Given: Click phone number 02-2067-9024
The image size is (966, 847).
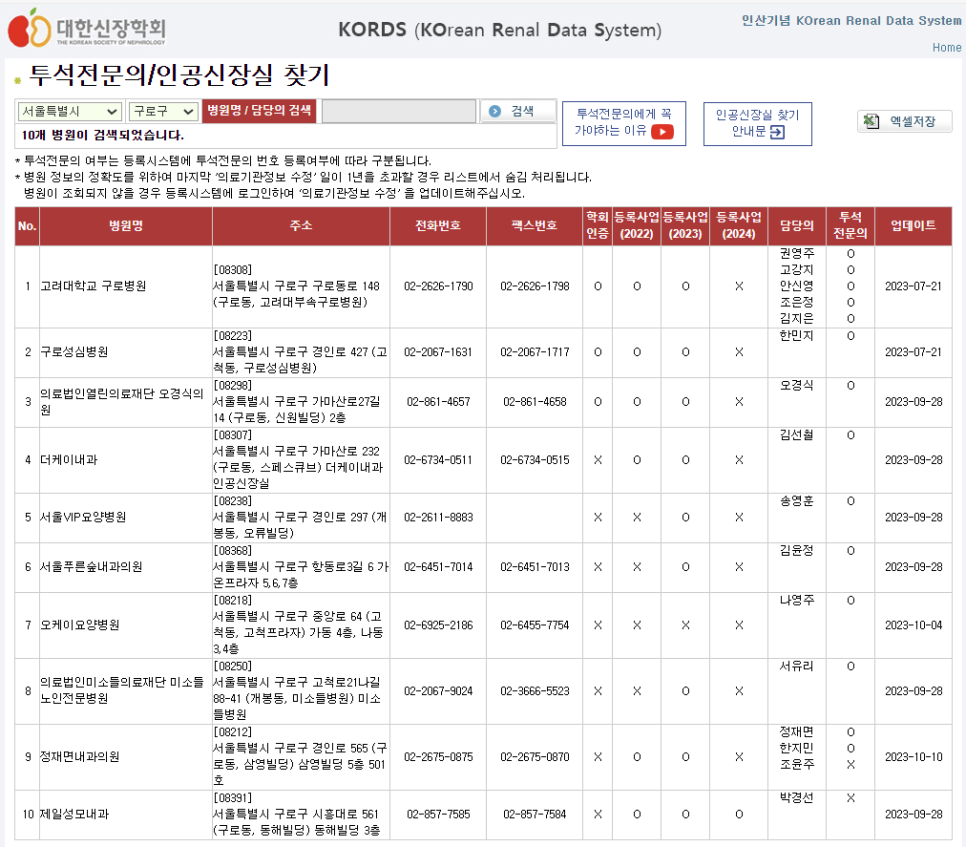Looking at the screenshot, I should pos(438,691).
